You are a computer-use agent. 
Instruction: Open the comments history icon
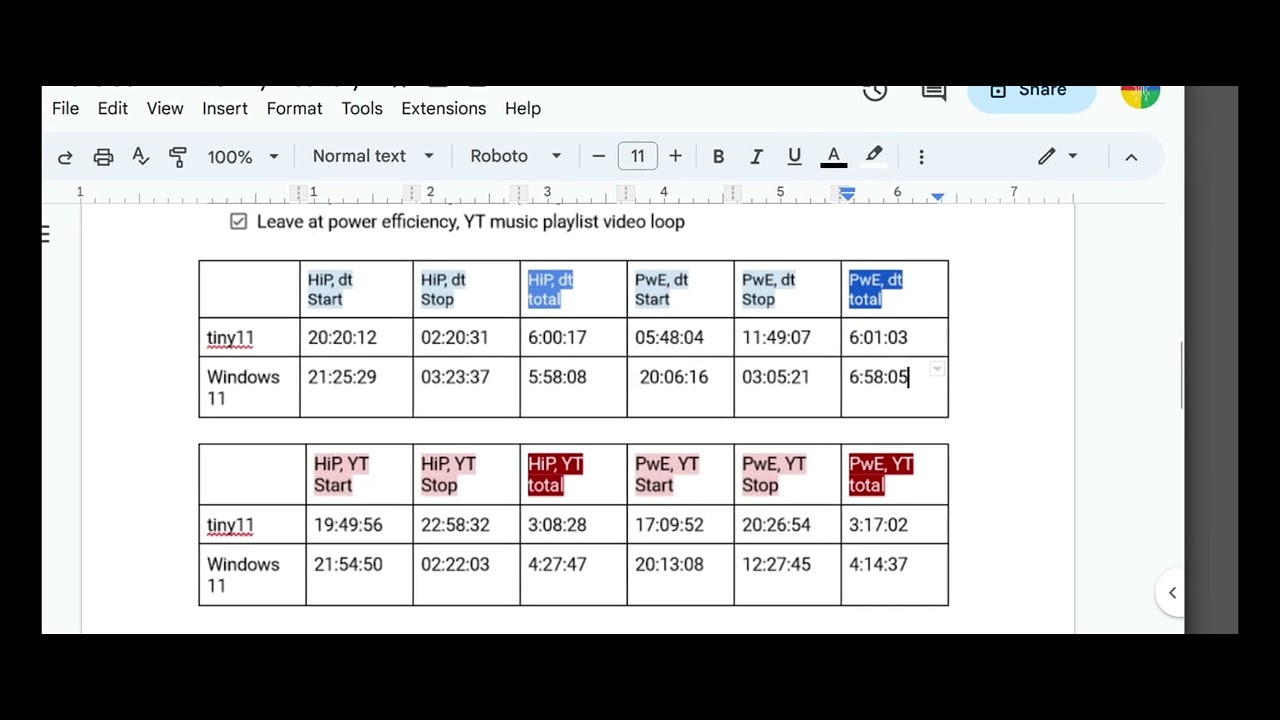pos(934,92)
